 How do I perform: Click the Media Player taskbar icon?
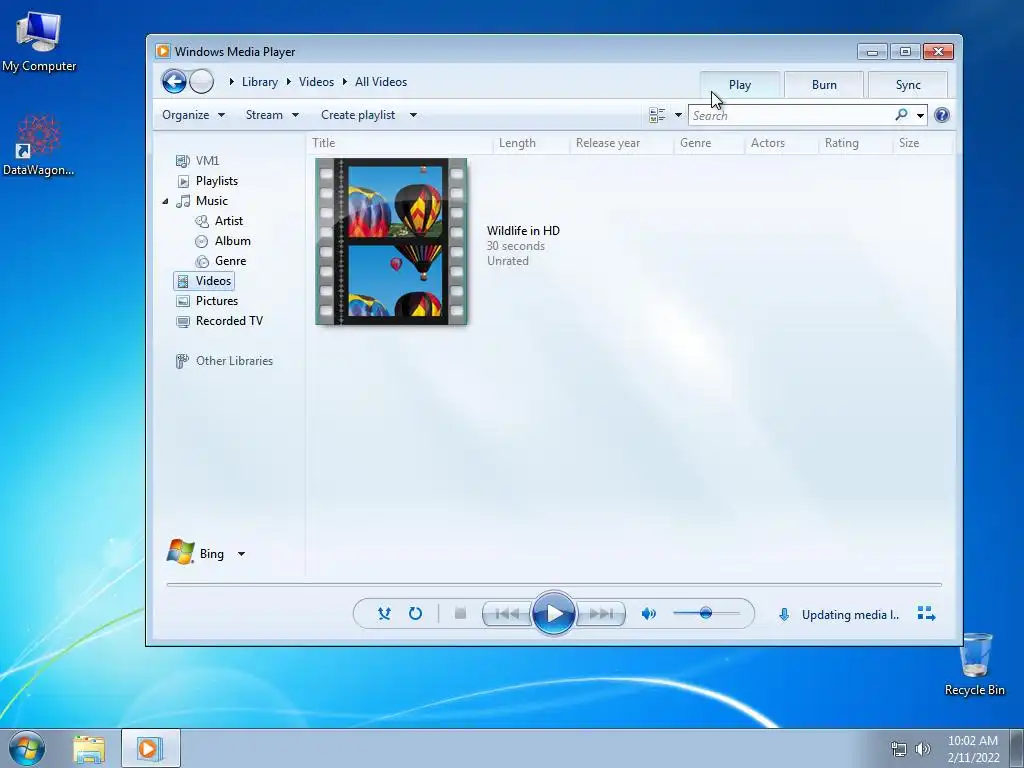click(x=150, y=749)
